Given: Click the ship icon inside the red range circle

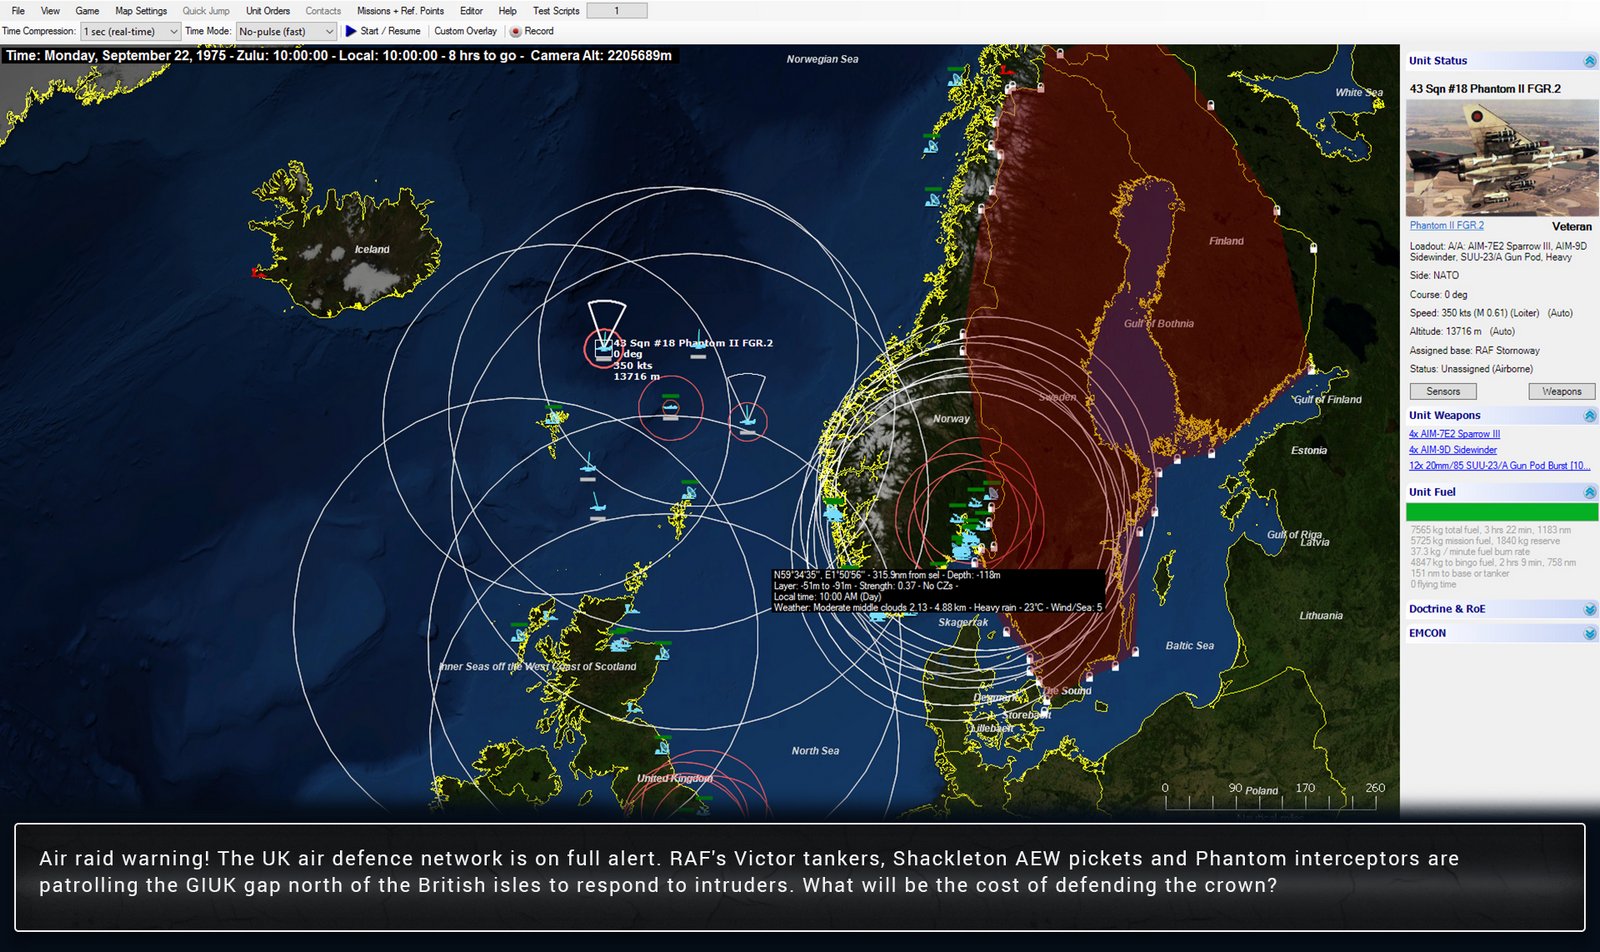Looking at the screenshot, I should pos(670,406).
